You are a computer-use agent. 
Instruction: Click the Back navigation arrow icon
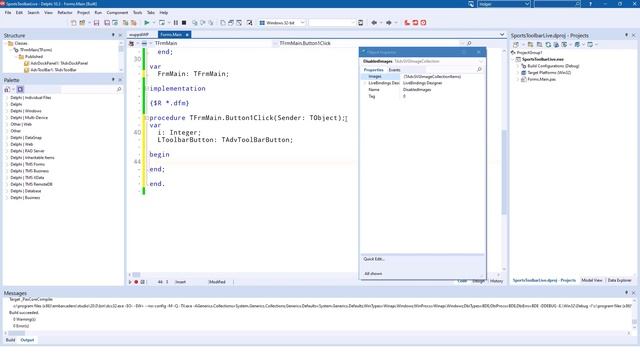click(374, 23)
